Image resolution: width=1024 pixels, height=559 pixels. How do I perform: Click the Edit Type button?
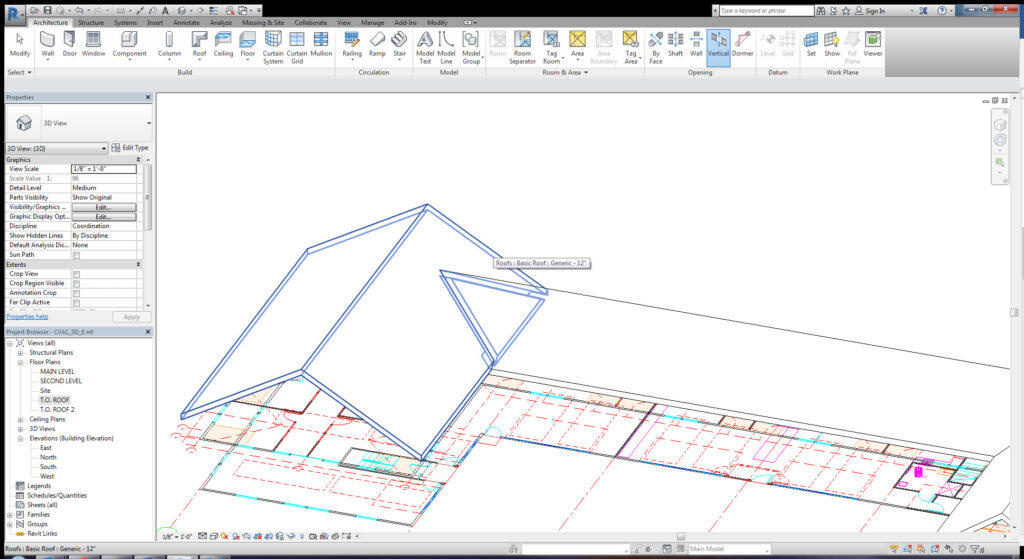point(130,148)
